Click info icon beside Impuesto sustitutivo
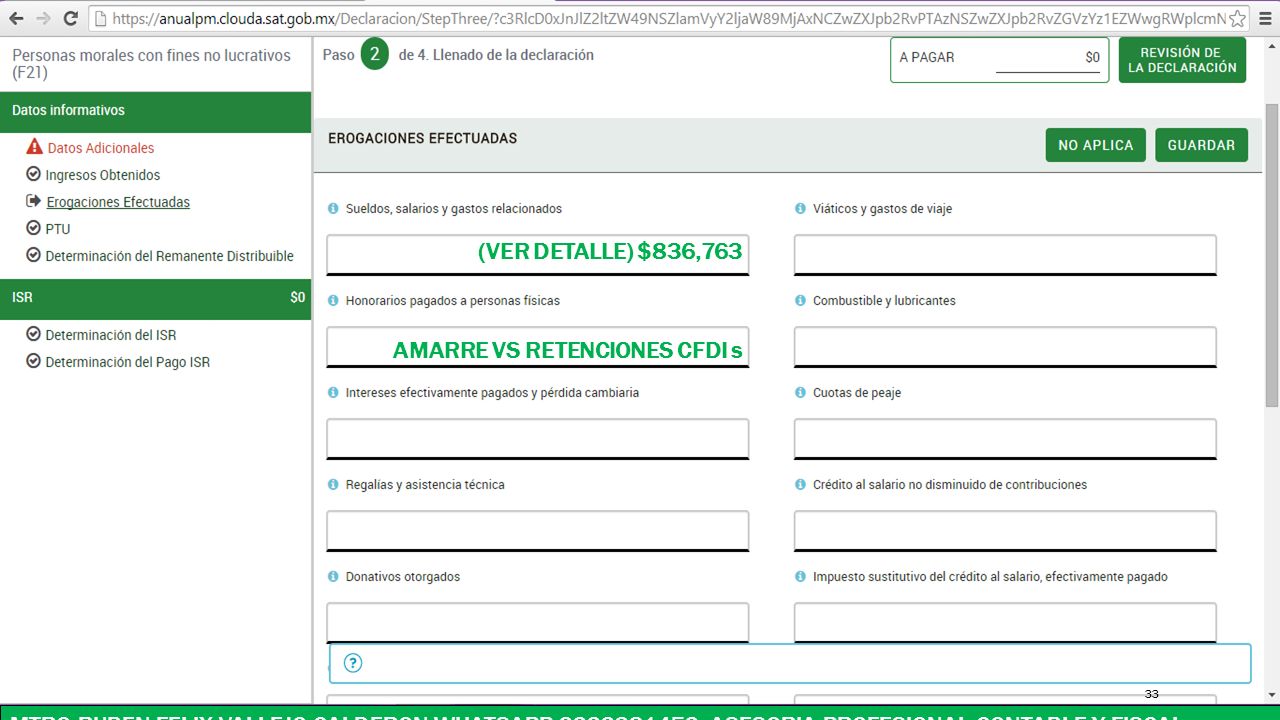 [x=800, y=577]
